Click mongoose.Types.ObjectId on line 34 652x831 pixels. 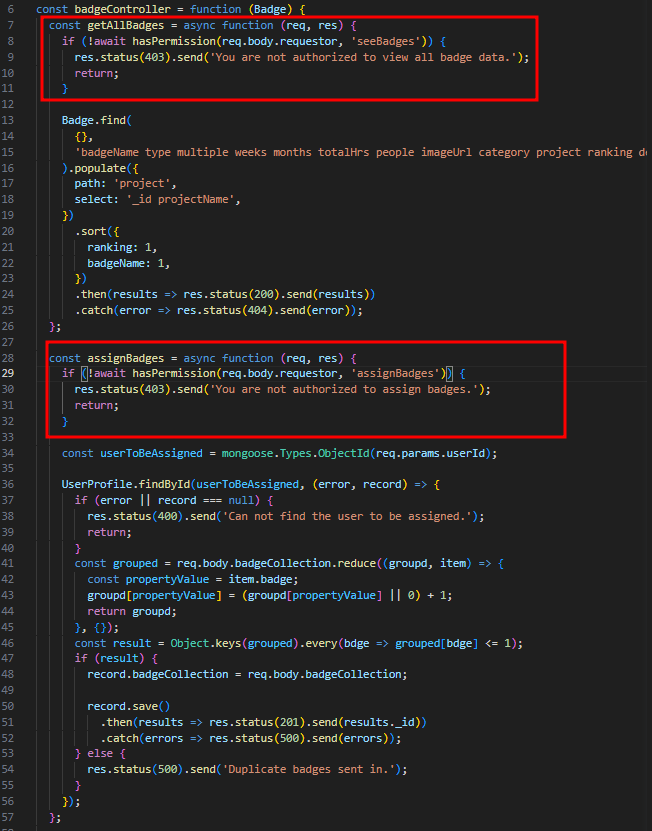tap(295, 453)
